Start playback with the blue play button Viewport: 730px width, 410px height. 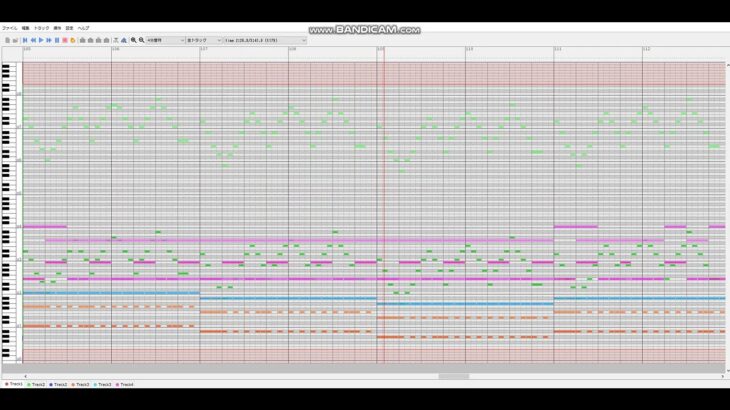41,40
